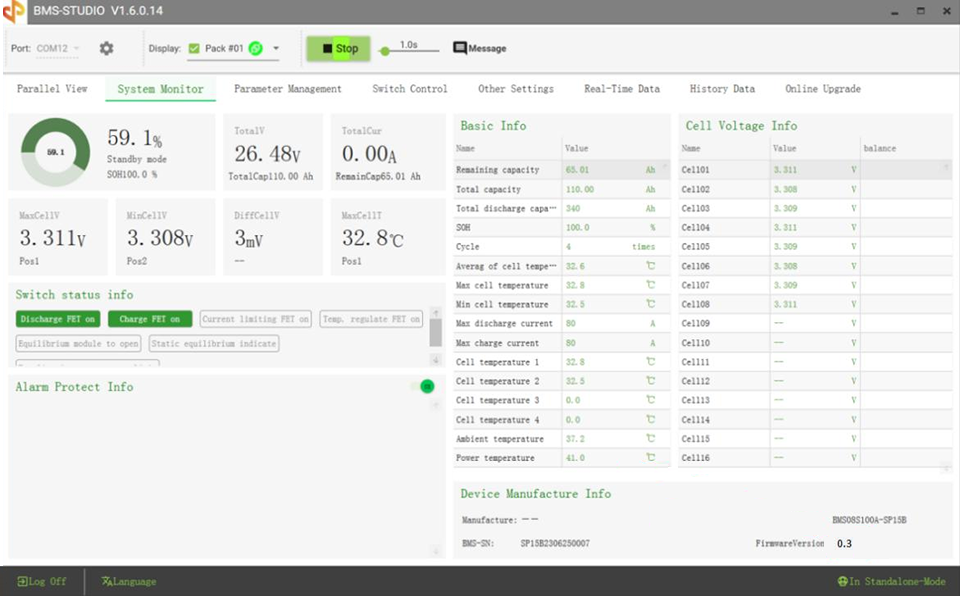Click the battery percentage donut chart
The height and width of the screenshot is (596, 960).
click(x=55, y=152)
